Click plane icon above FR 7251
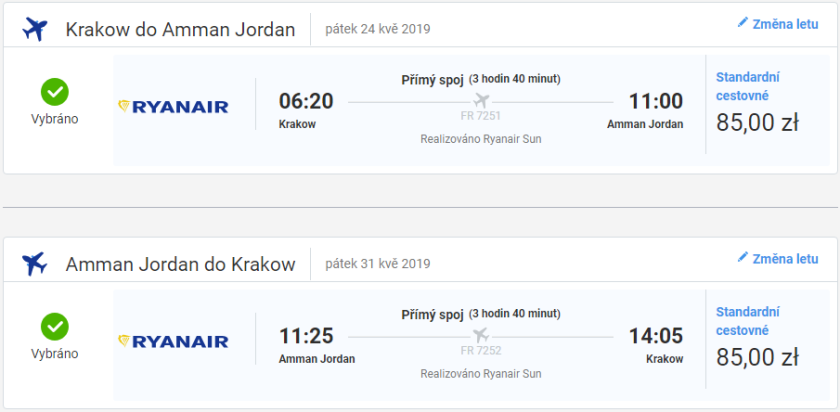The image size is (840, 412). pos(481,100)
